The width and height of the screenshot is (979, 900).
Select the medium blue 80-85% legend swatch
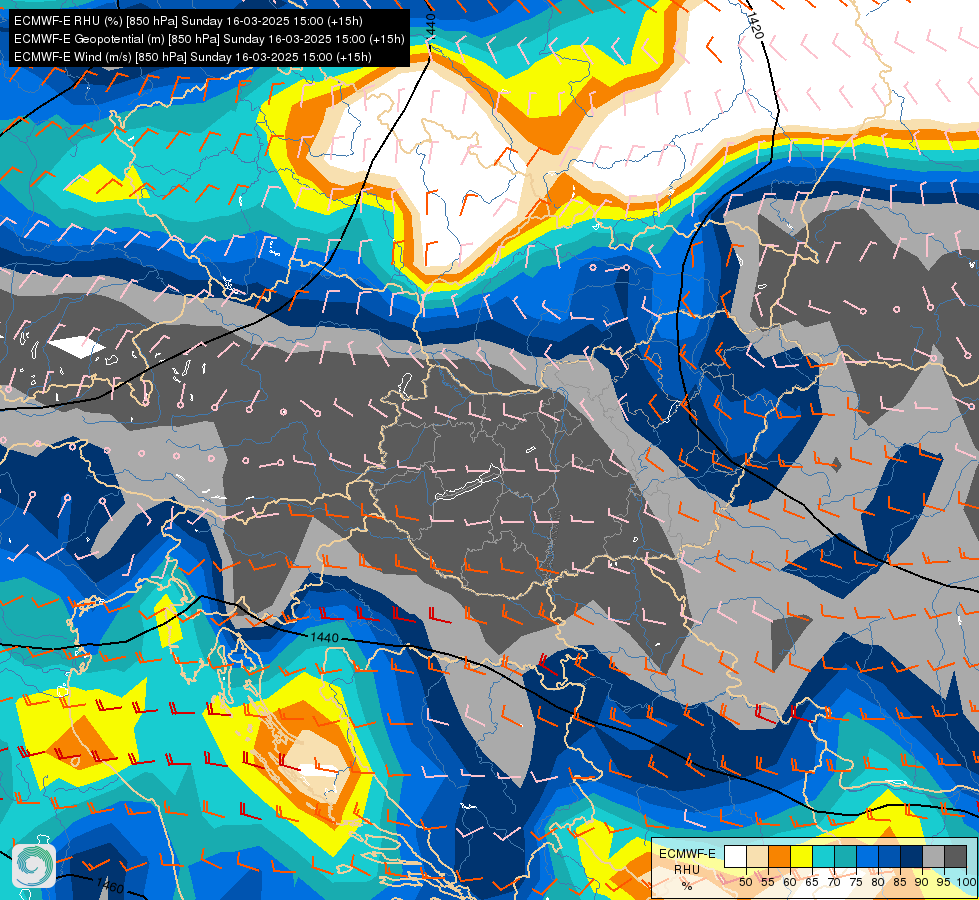pos(890,856)
